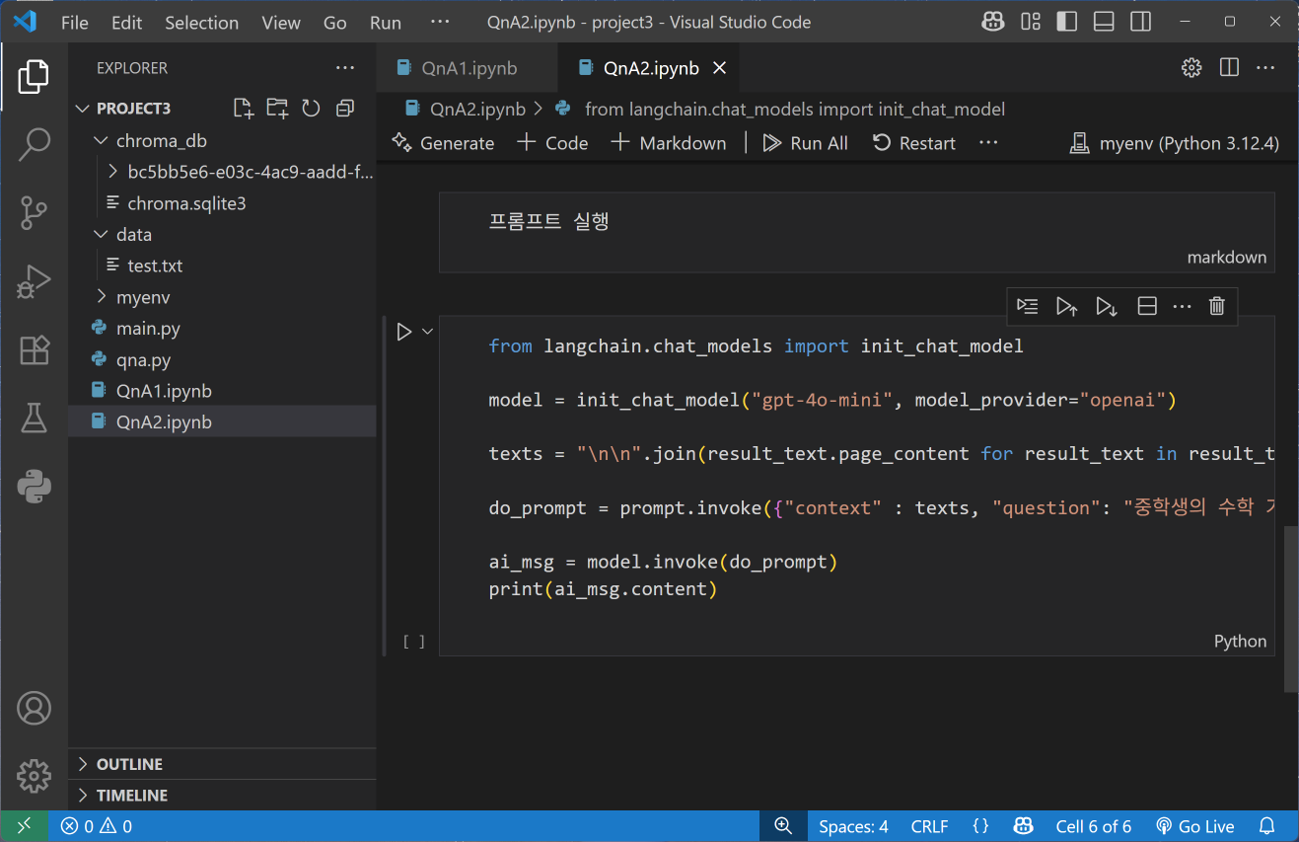1299x842 pixels.
Task: Open Explorer views and more actions
Action: tap(345, 68)
